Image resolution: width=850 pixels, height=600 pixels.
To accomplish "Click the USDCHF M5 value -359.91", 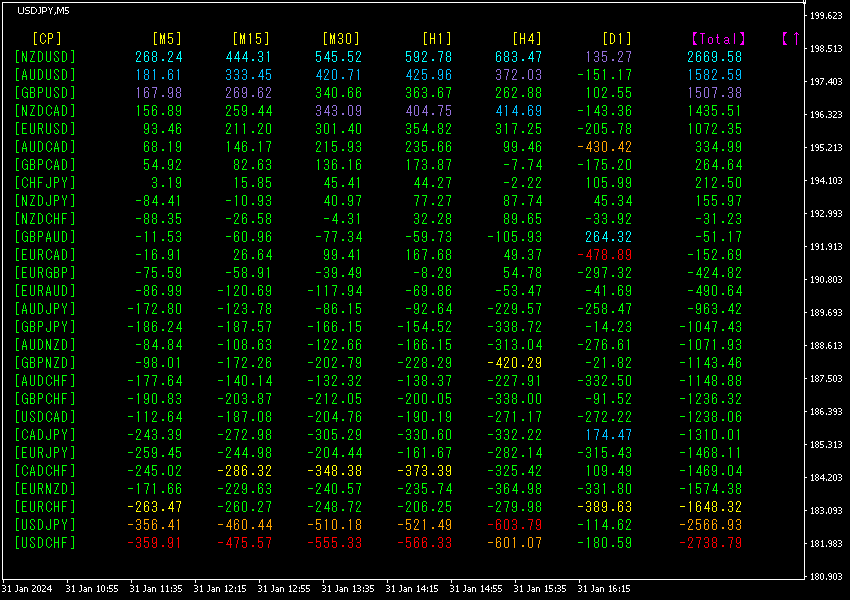I will coord(154,543).
